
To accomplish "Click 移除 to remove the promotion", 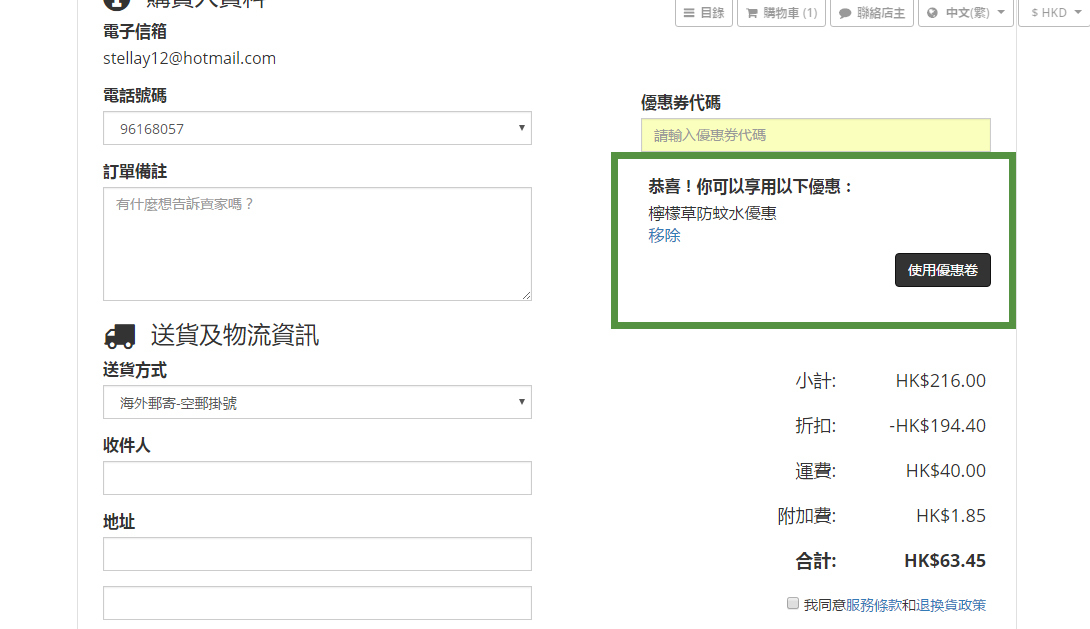I will tap(664, 236).
